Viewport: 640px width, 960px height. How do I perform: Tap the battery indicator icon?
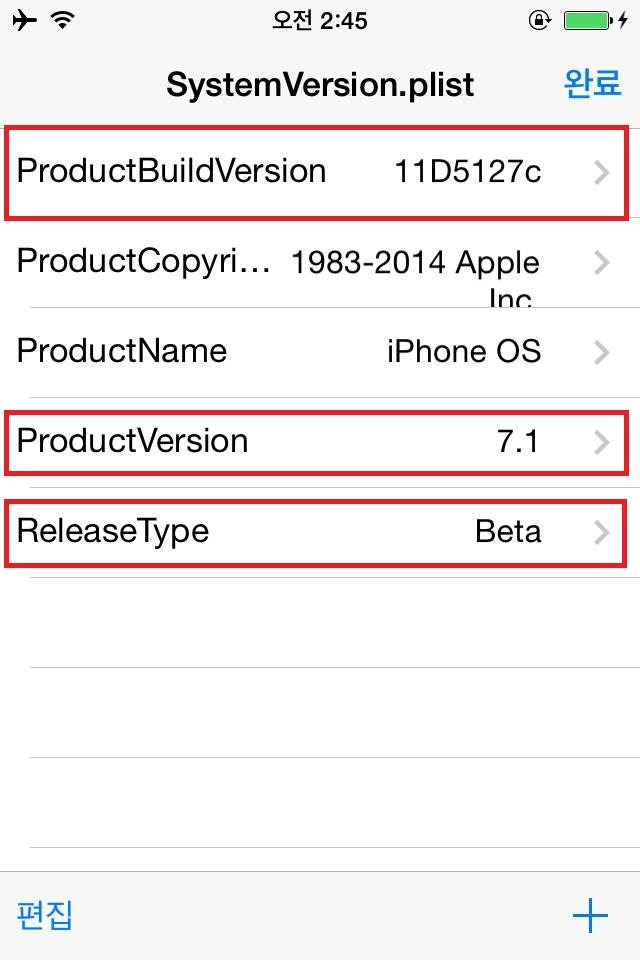(x=588, y=20)
